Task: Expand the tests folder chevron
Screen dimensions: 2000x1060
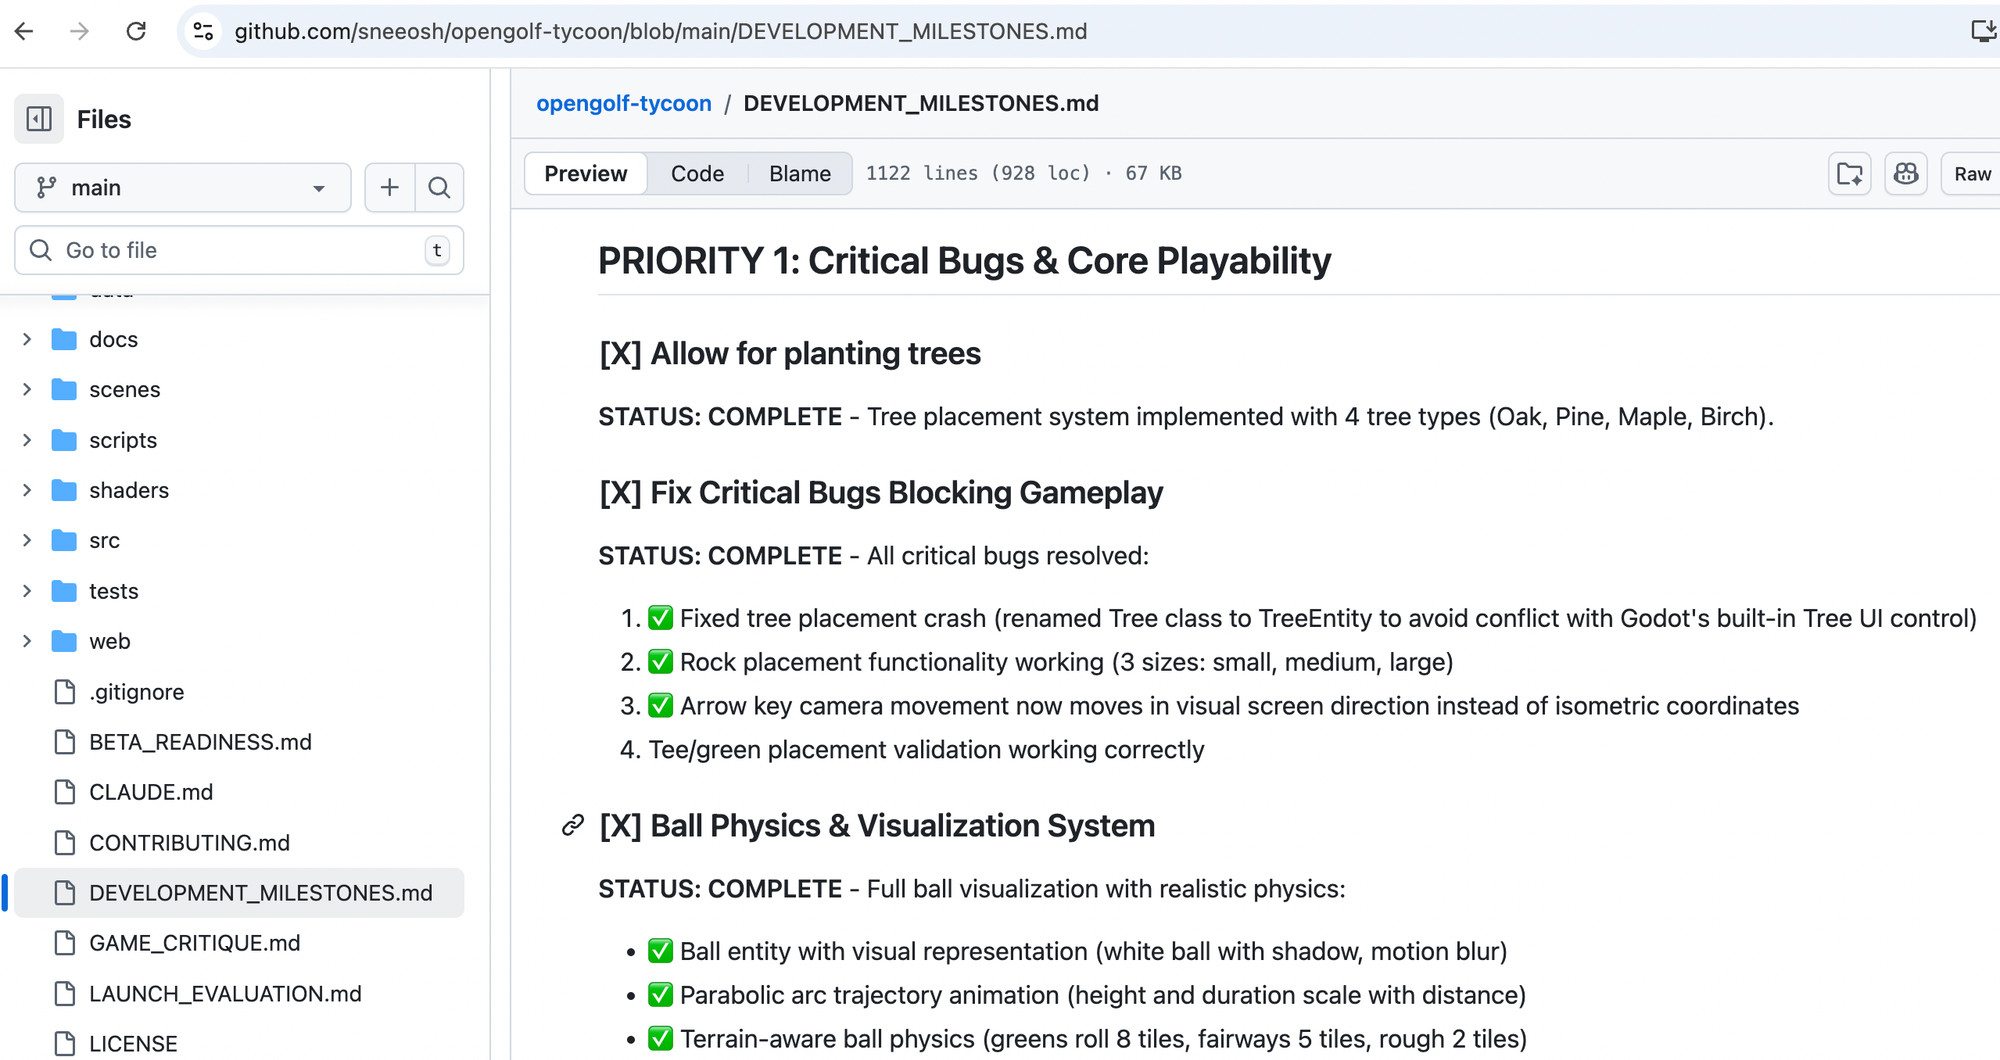Action: pyautogui.click(x=27, y=591)
